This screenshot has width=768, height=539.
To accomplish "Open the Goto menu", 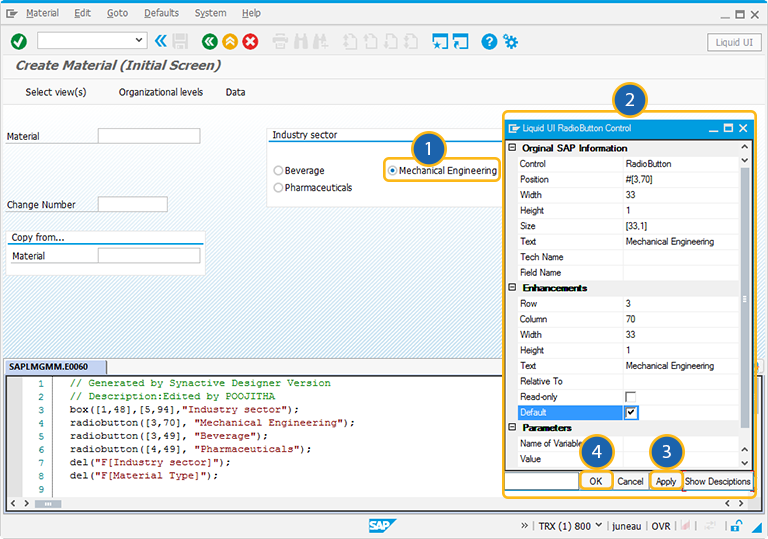I will 118,13.
